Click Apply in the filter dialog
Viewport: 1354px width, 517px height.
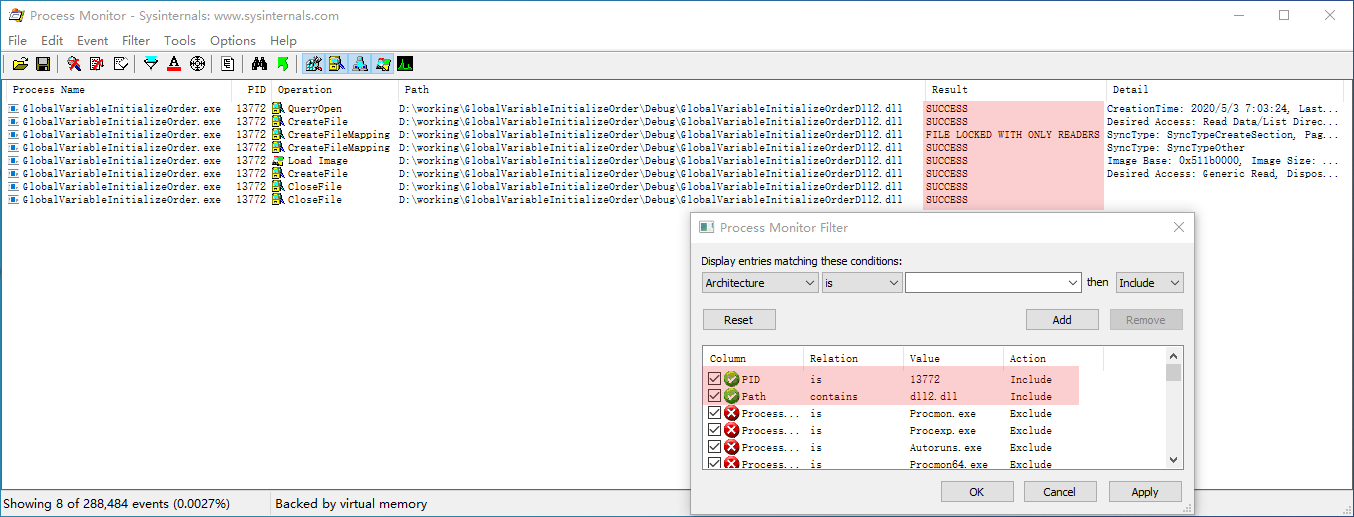pos(1145,492)
